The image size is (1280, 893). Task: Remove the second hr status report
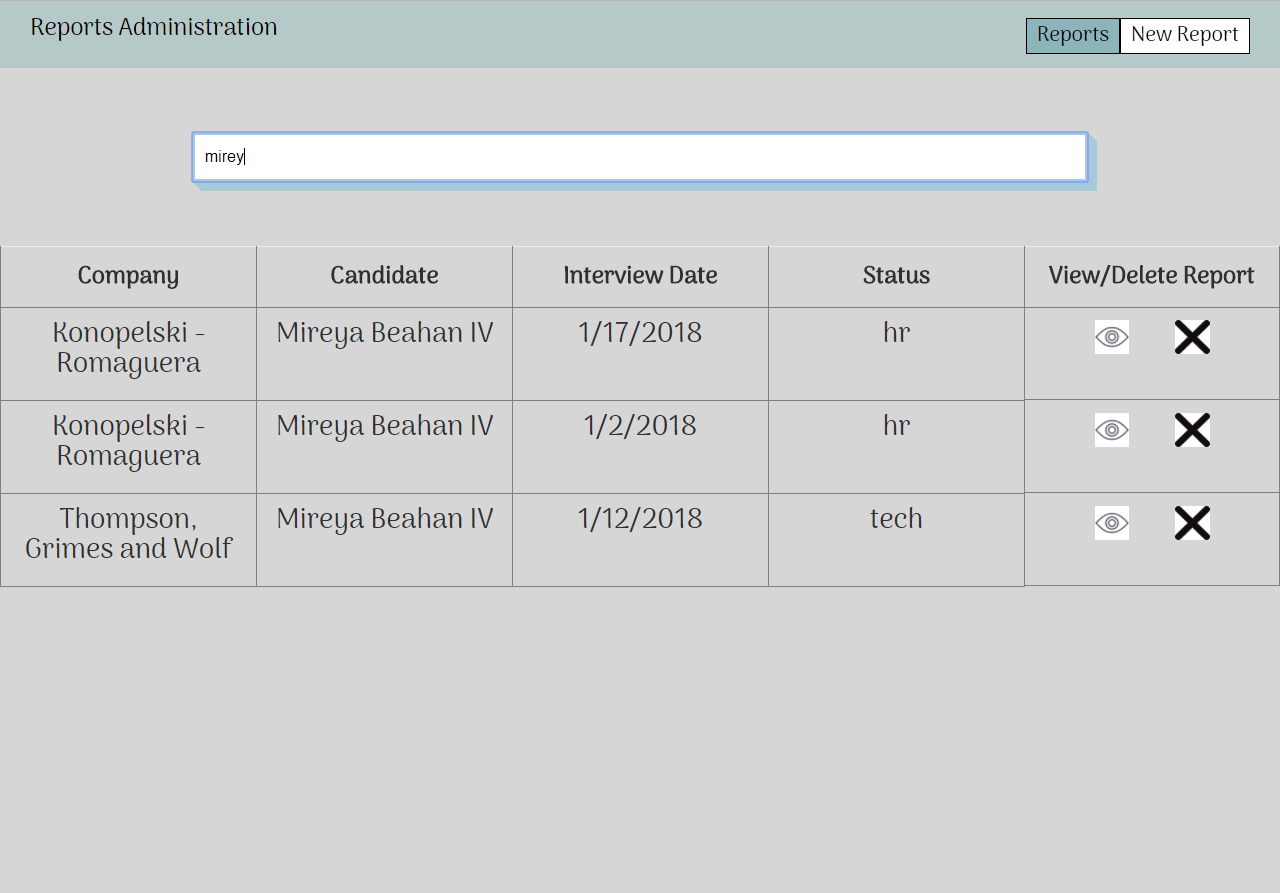[1192, 430]
